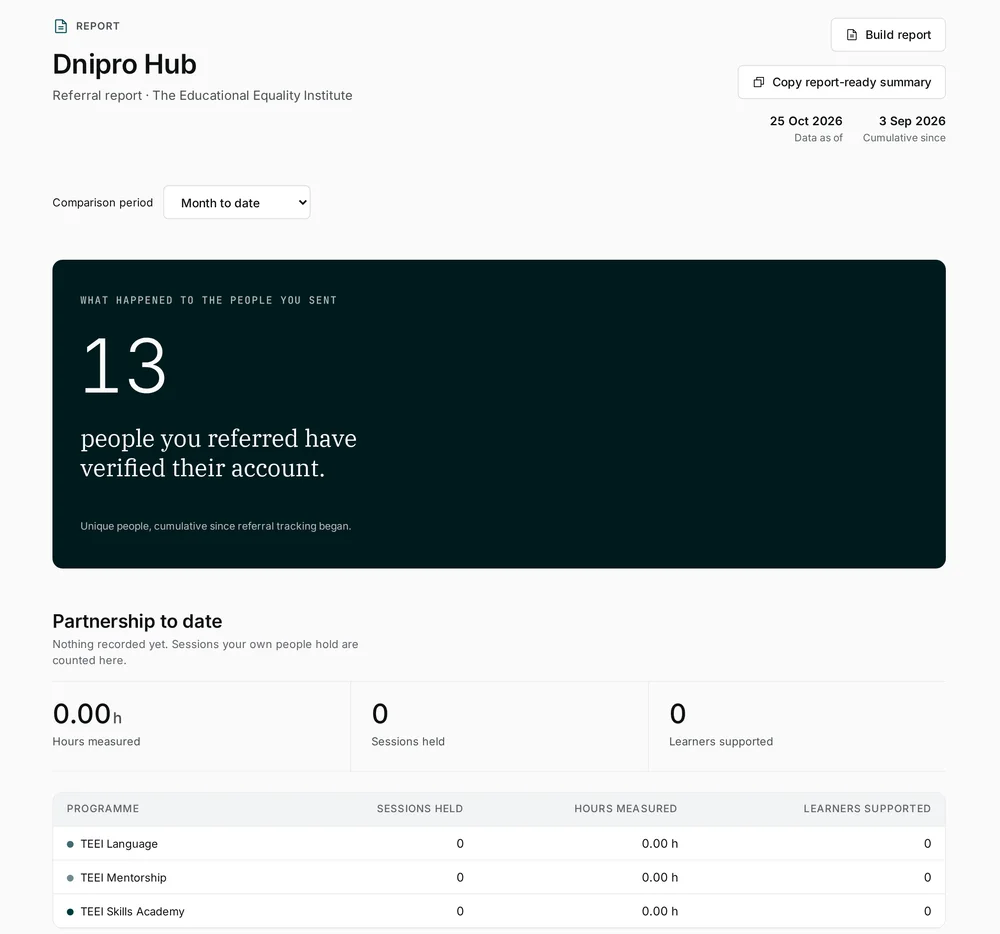Click TEEI Mentorship hours measured cell

point(659,878)
